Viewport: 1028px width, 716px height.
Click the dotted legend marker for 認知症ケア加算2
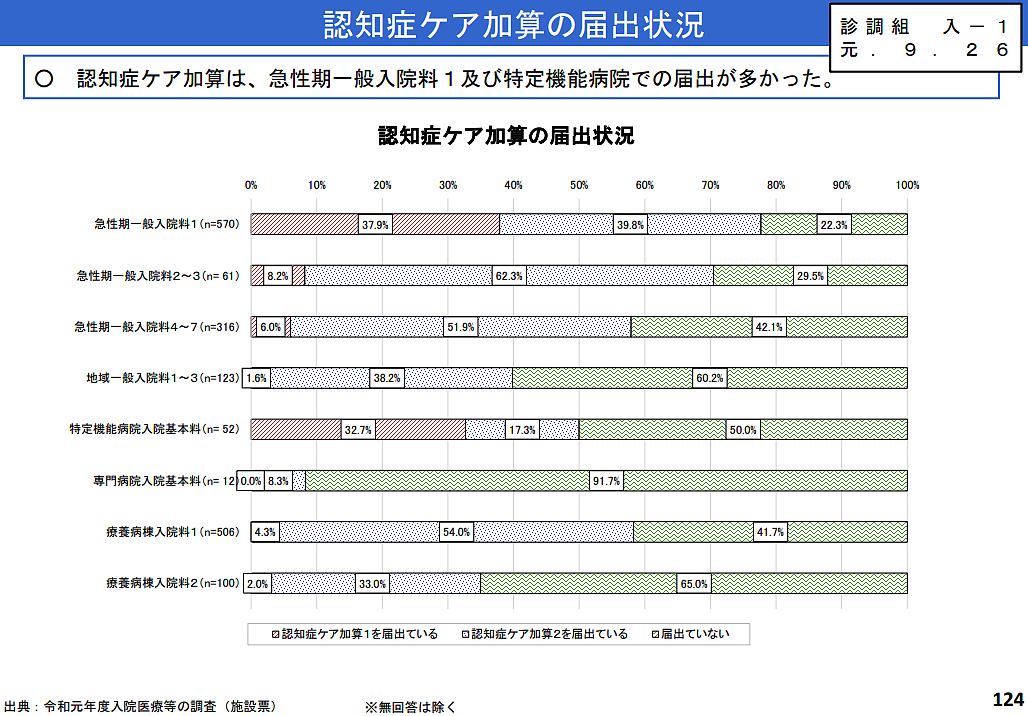coord(465,634)
